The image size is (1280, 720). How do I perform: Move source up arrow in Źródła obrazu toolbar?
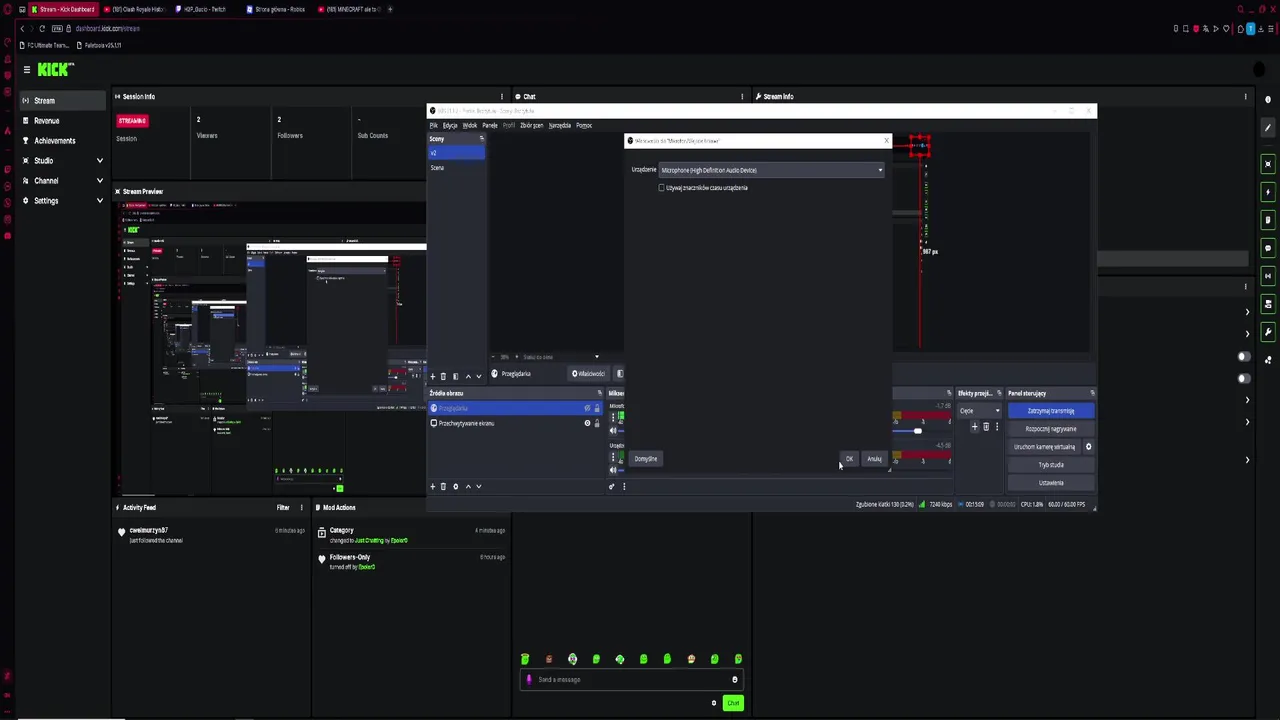tap(467, 487)
